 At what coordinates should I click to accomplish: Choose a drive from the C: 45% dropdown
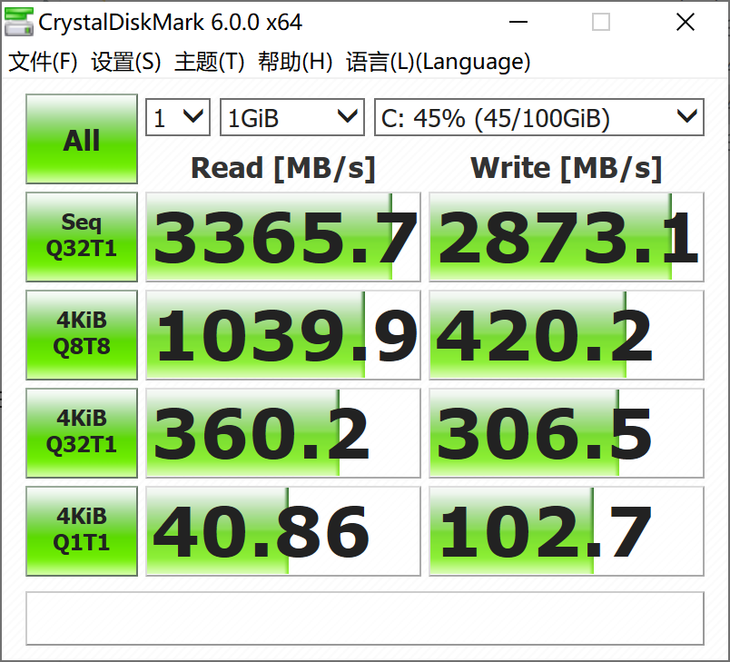click(538, 118)
